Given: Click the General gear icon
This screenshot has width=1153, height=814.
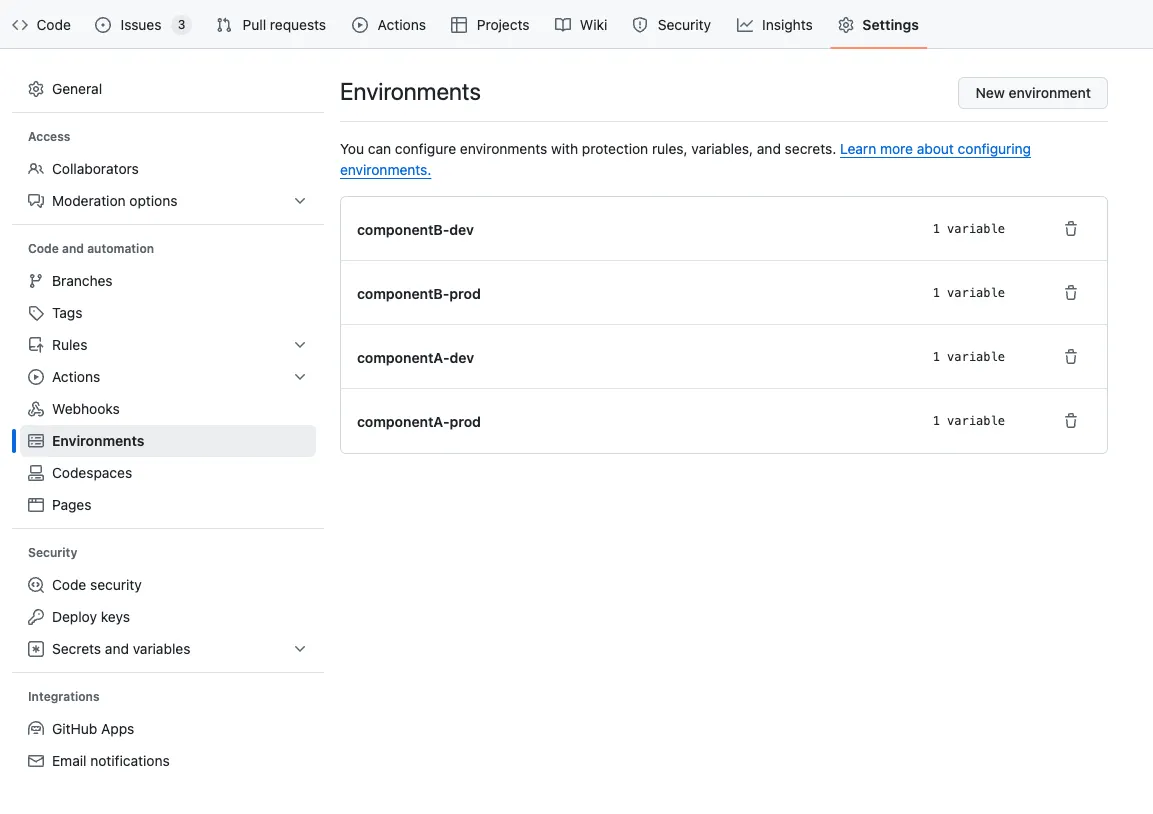Looking at the screenshot, I should (x=36, y=89).
